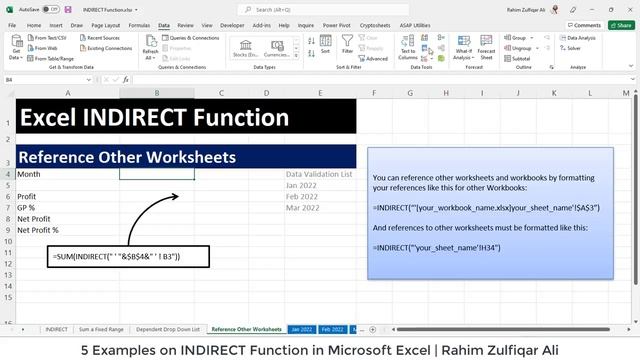This screenshot has height=360, width=640.
Task: Open Recent Sources
Action: tap(100, 38)
